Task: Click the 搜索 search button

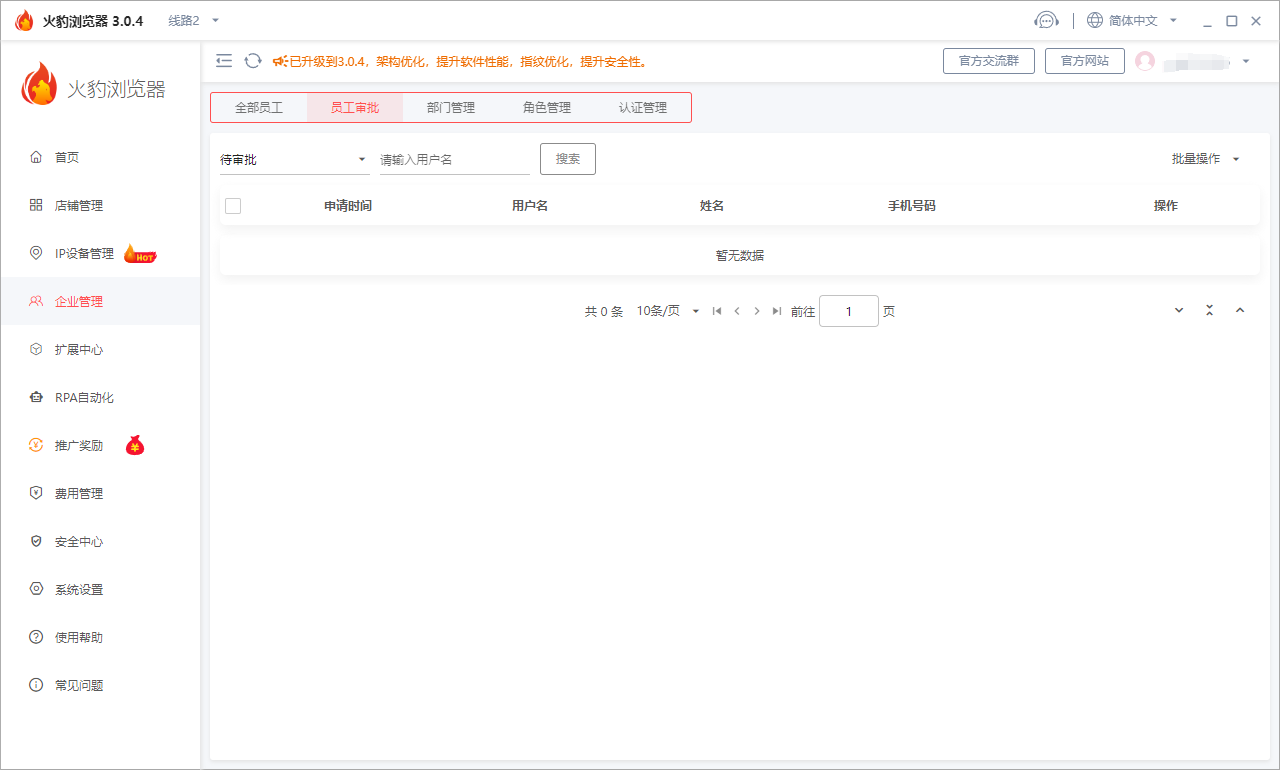Action: [568, 158]
